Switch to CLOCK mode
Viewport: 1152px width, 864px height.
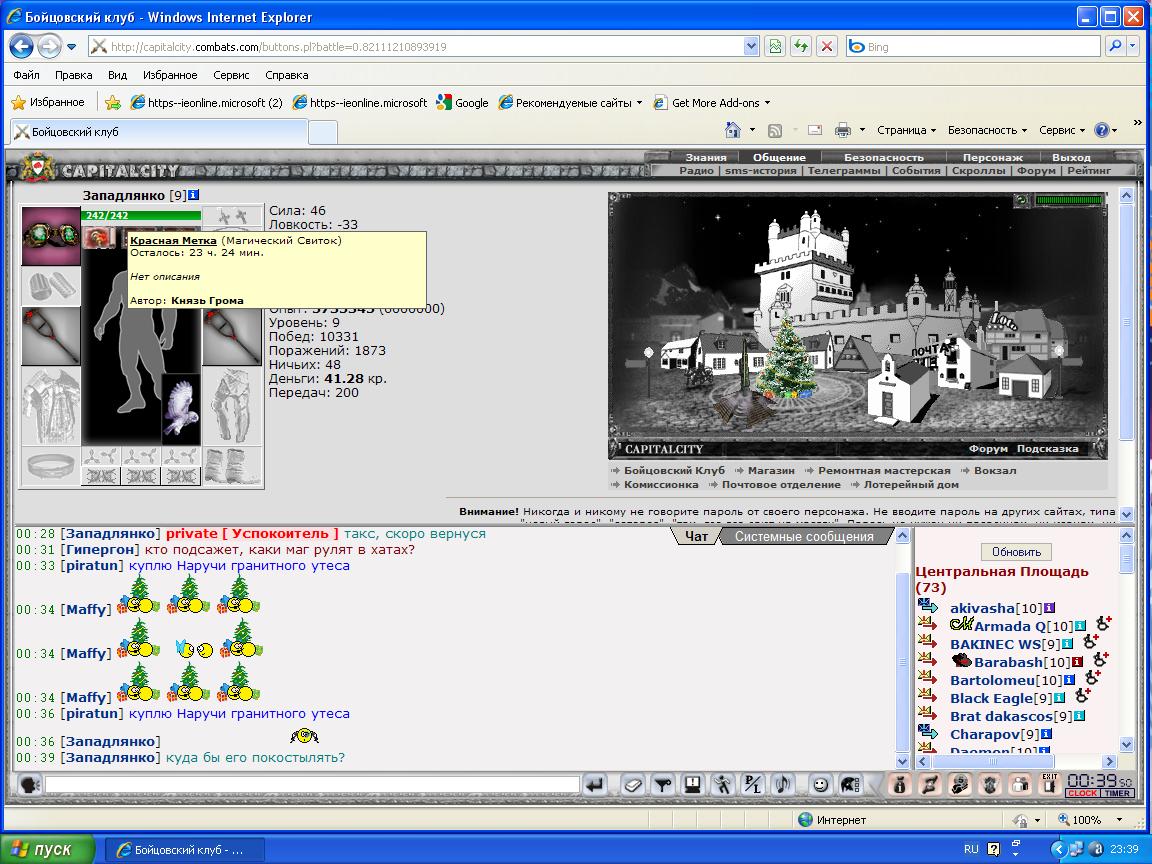[1082, 793]
